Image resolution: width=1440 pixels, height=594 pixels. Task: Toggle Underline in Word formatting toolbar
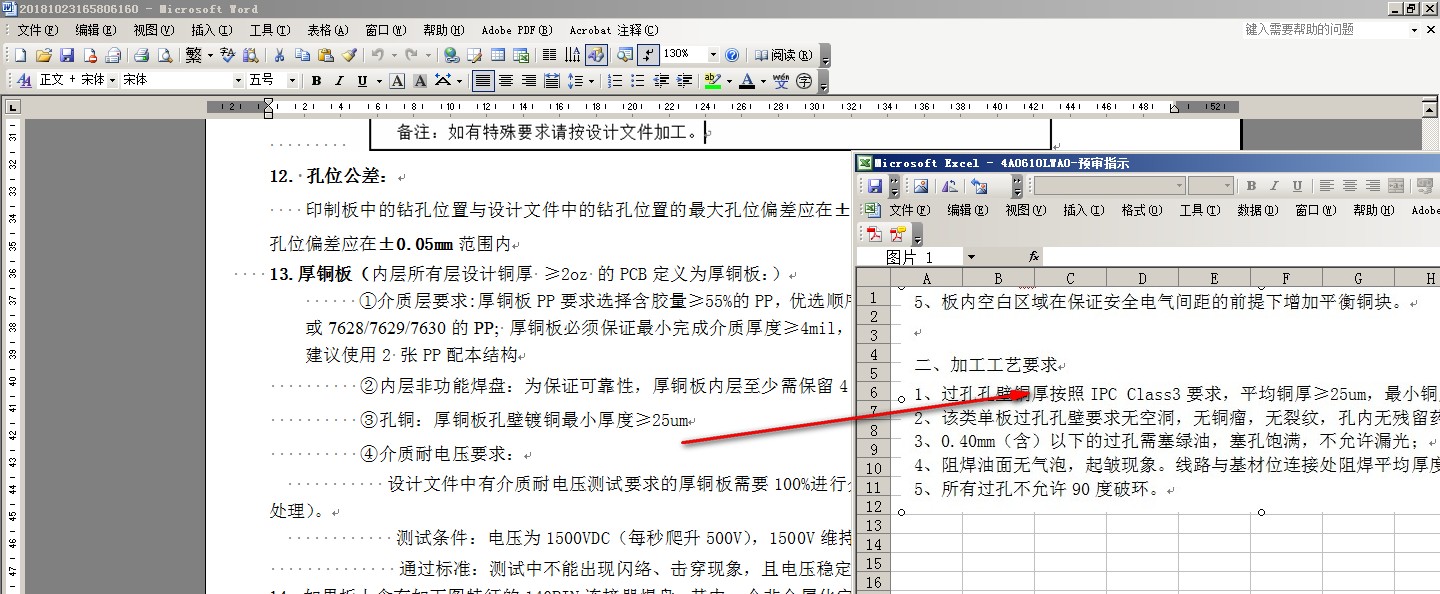(362, 80)
